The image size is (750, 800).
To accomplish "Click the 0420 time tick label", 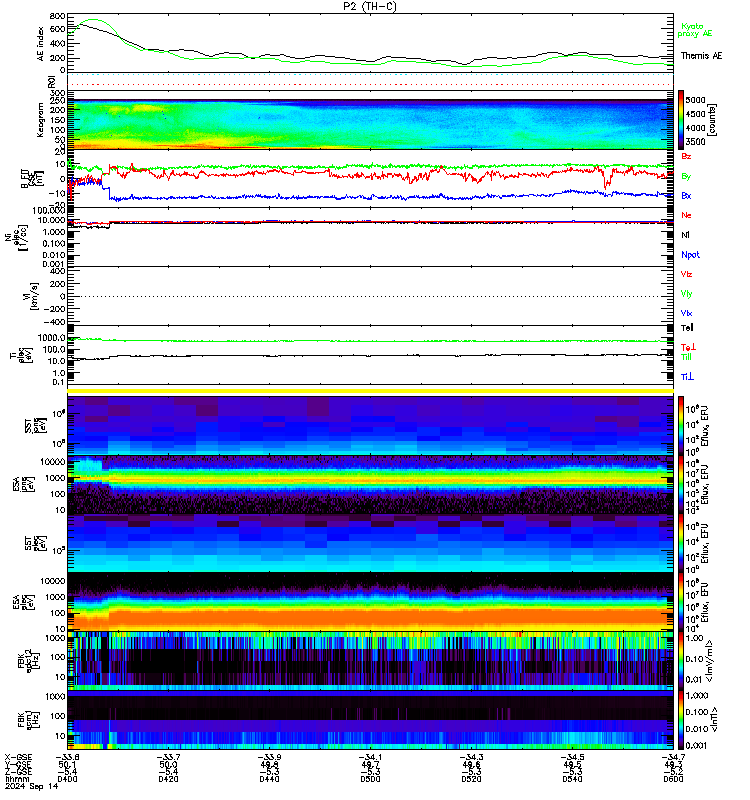I will point(168,779).
